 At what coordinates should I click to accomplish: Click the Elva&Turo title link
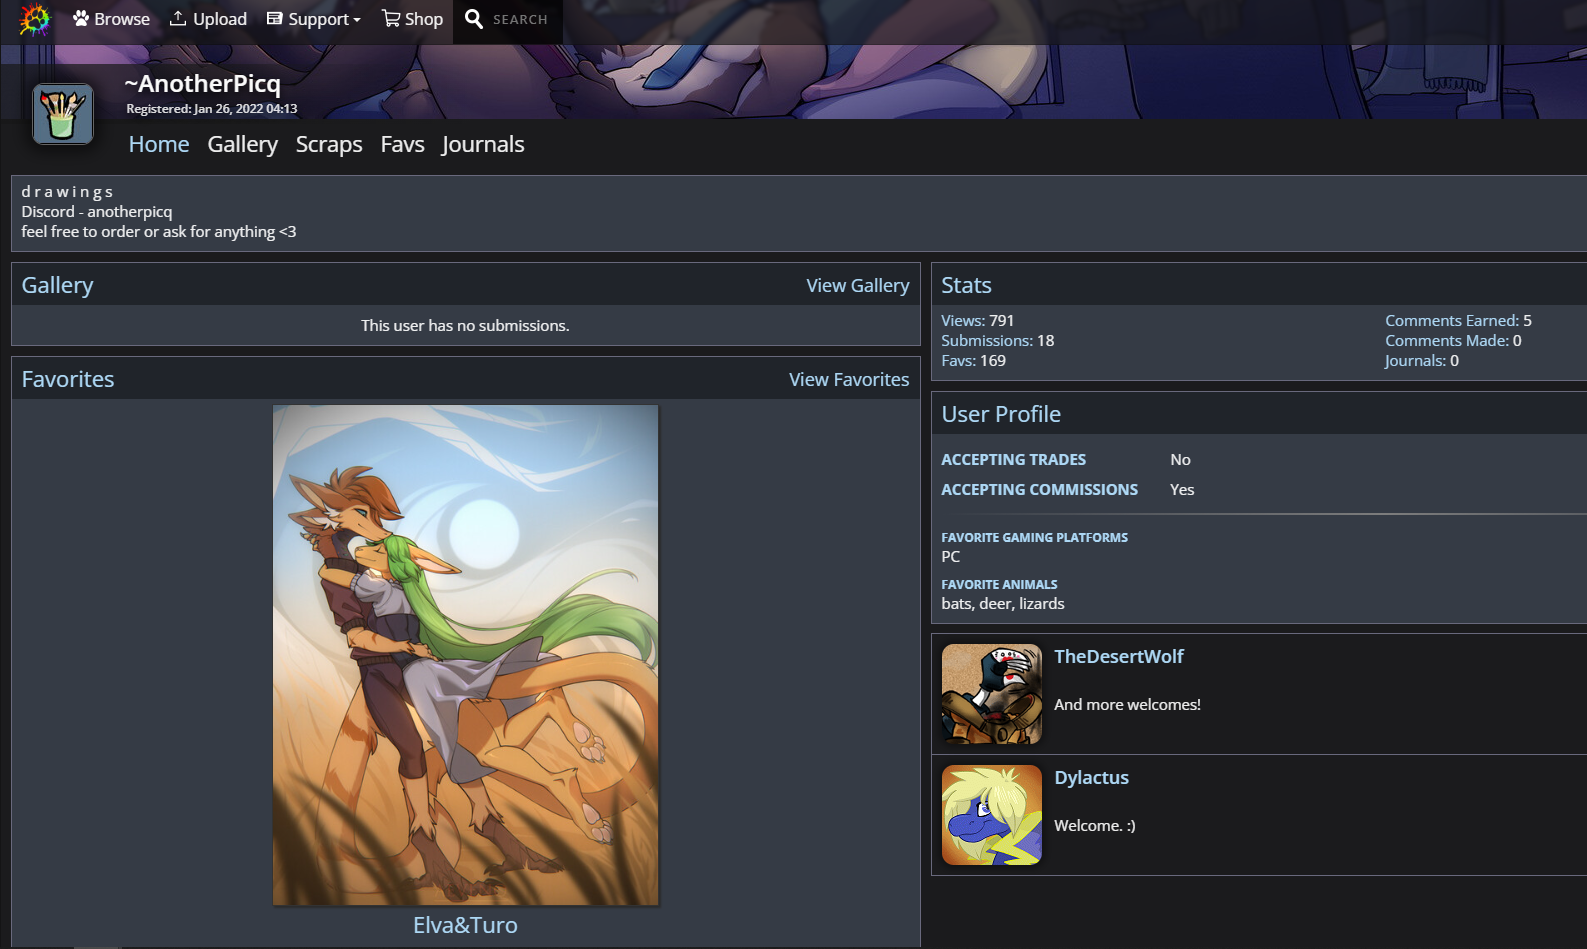(x=466, y=925)
